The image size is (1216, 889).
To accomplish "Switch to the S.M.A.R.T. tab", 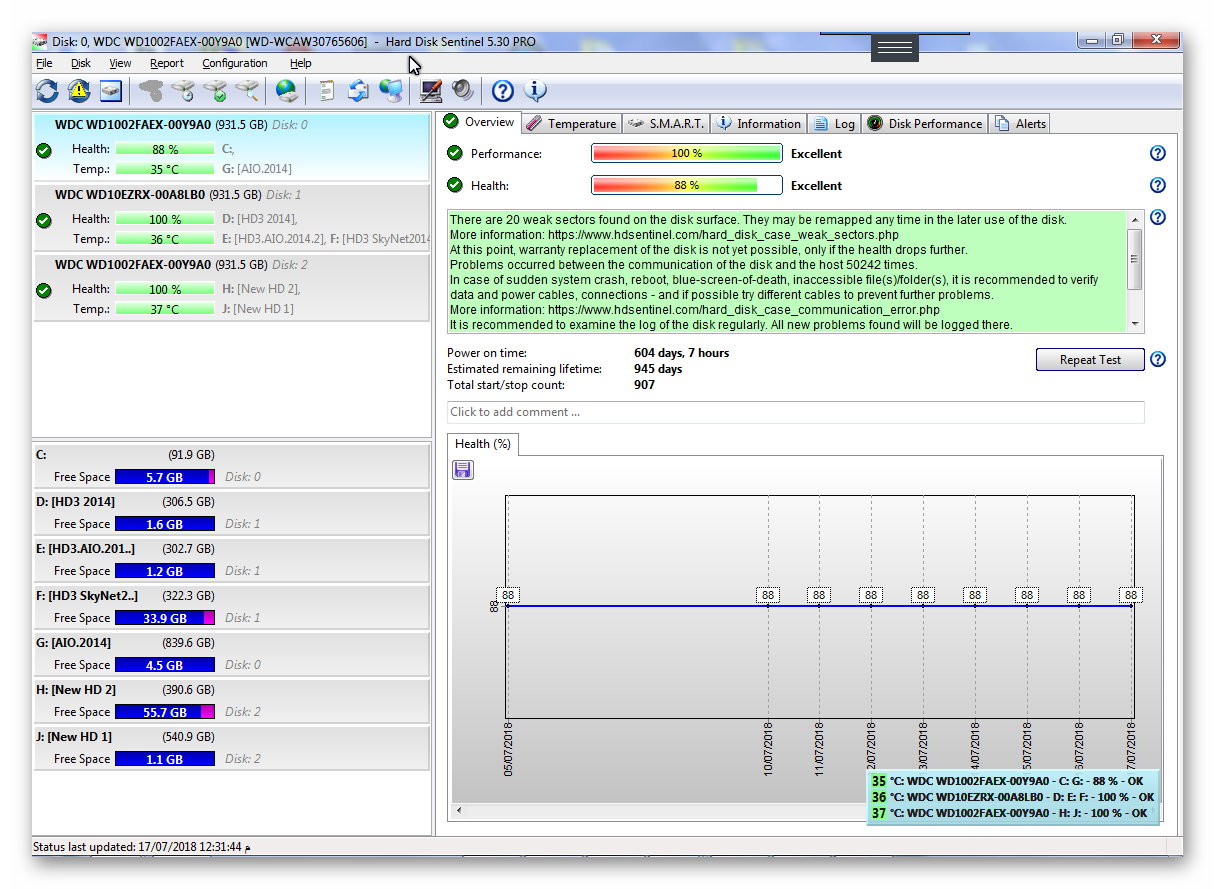I will point(666,124).
